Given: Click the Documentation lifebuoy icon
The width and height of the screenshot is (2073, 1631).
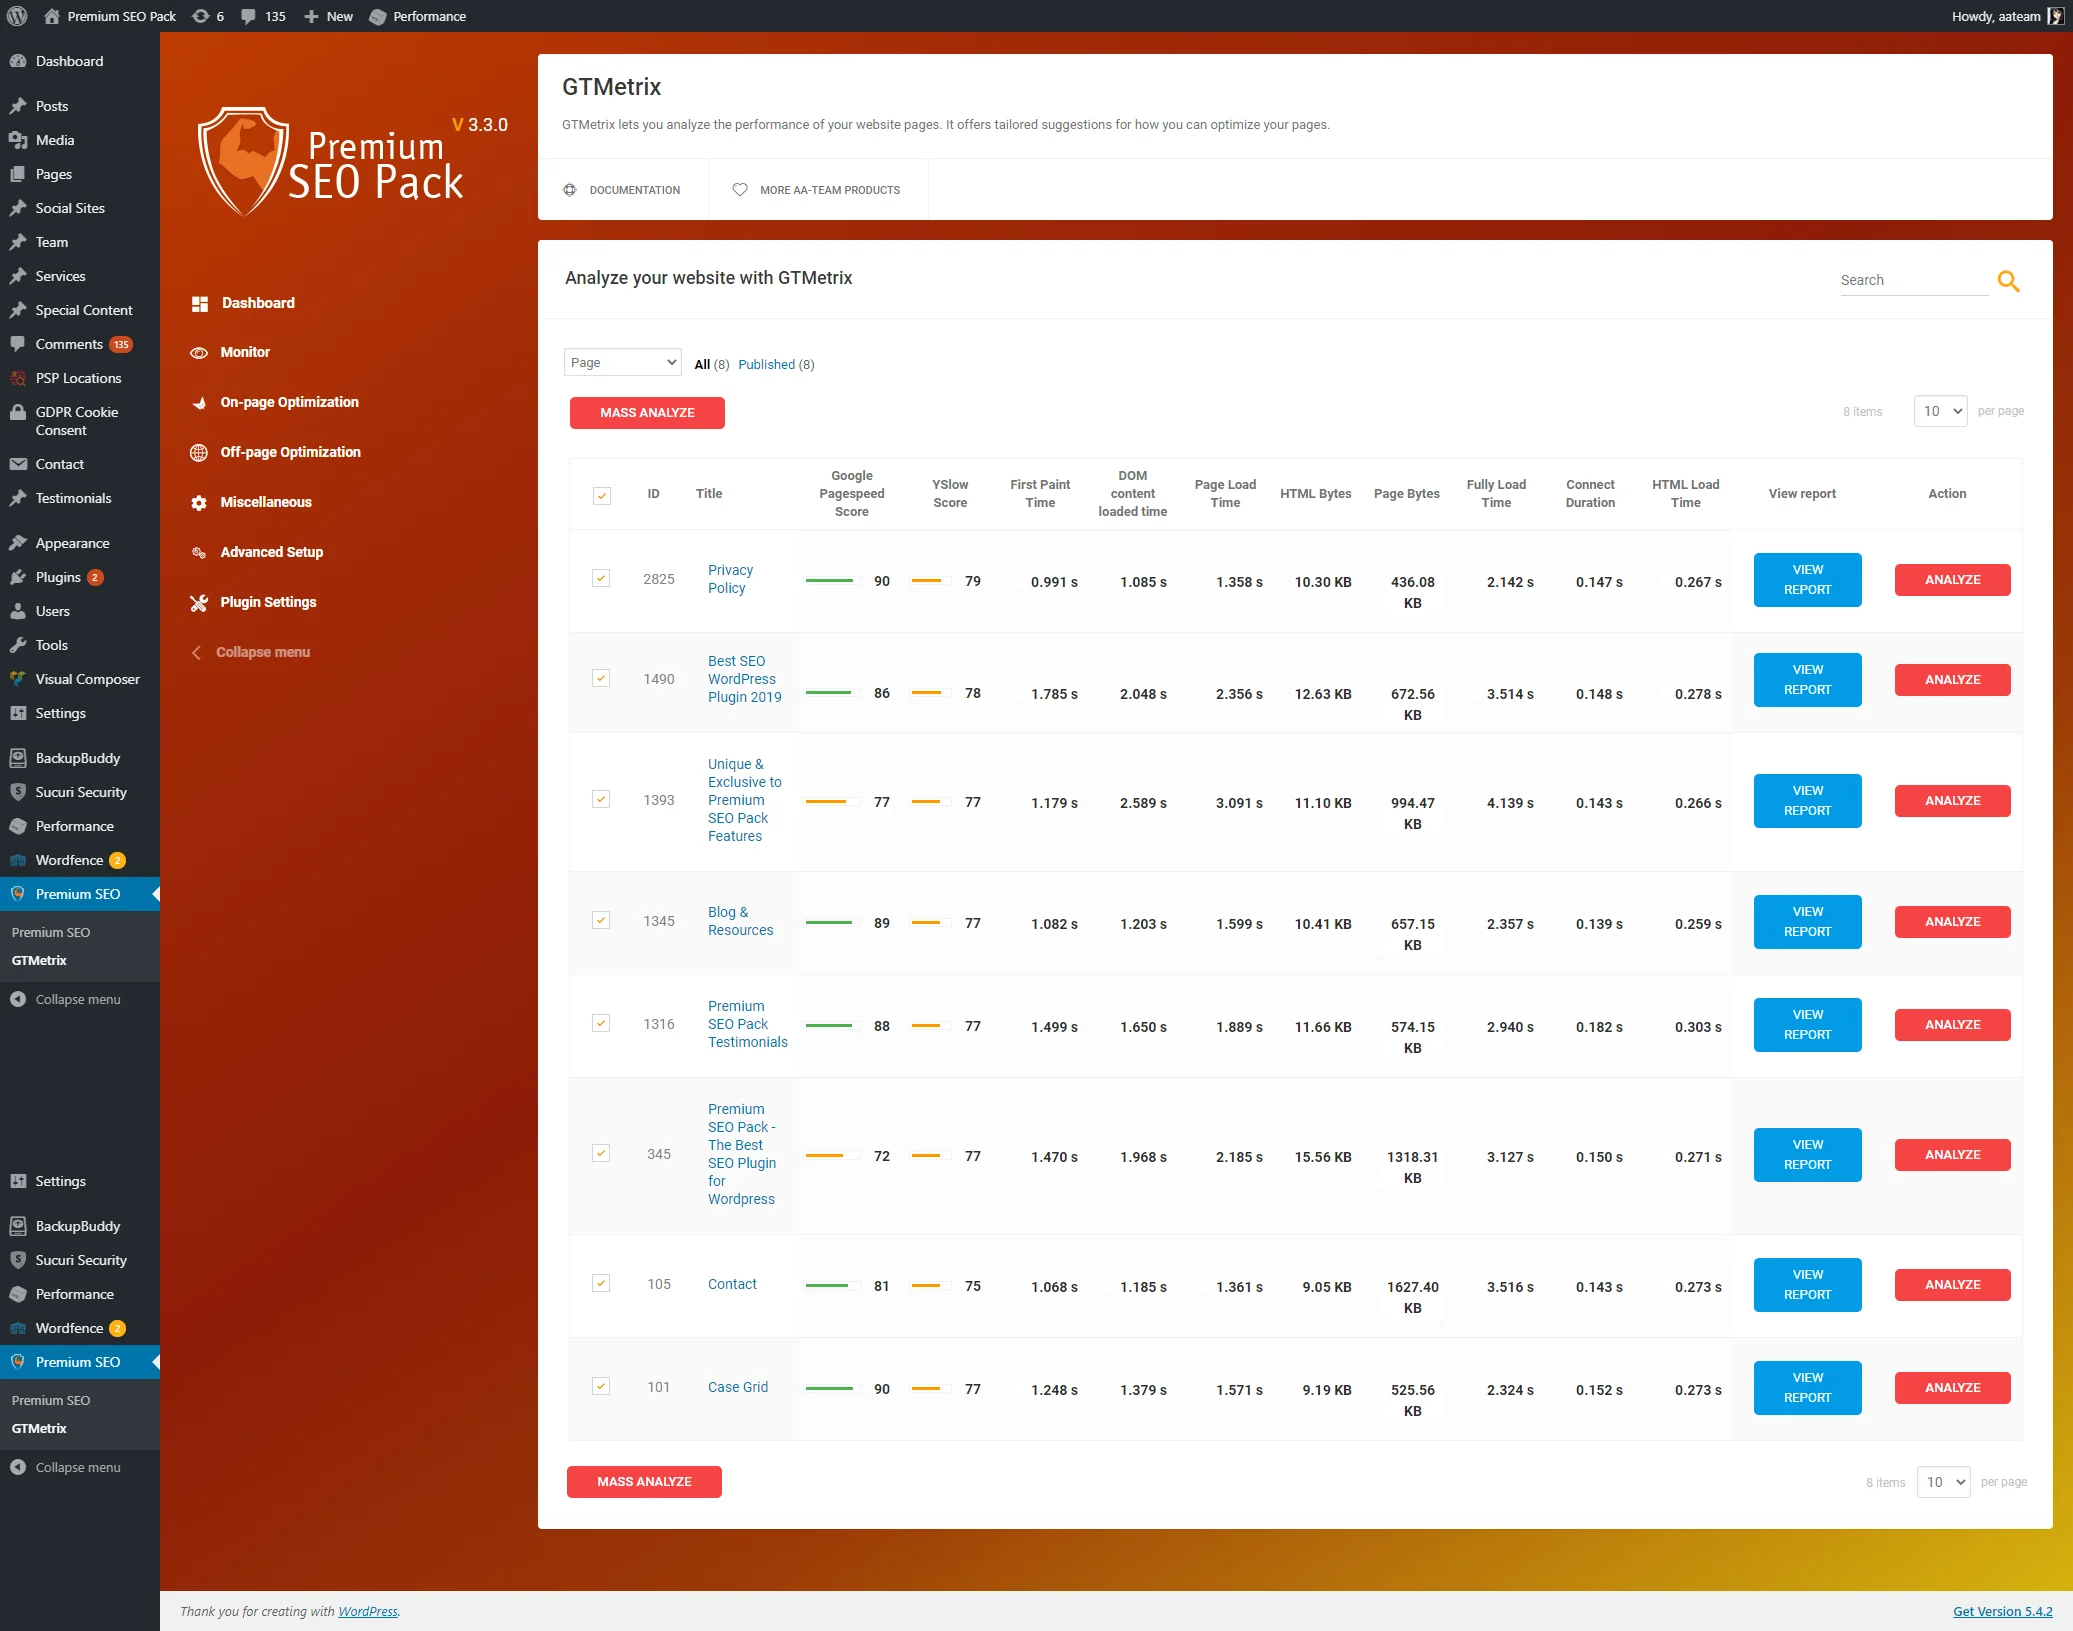Looking at the screenshot, I should click(570, 190).
